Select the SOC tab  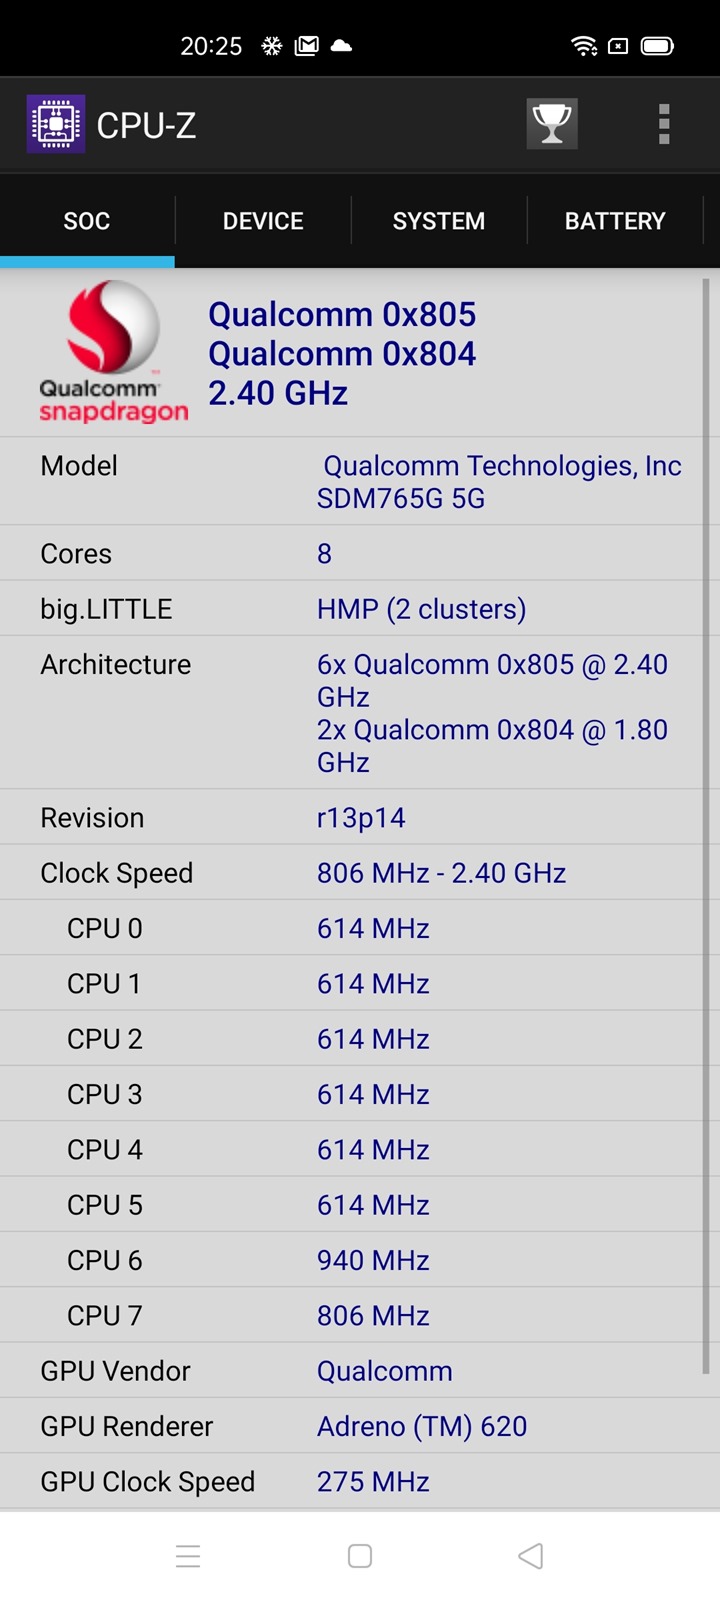point(87,221)
